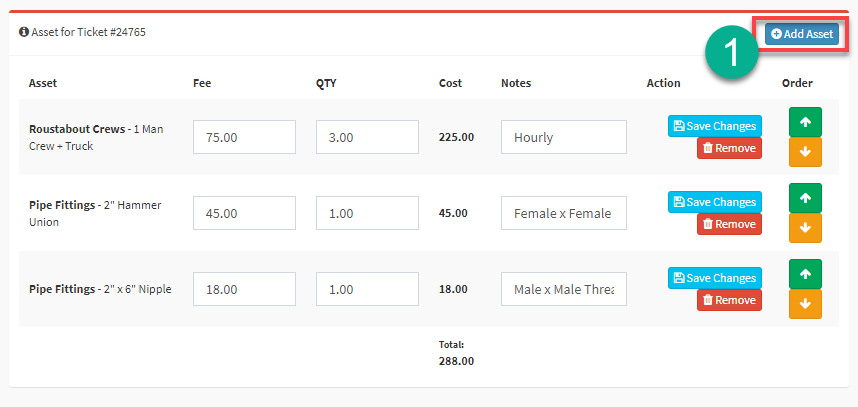Screen dimensions: 858x407
Task: Edit the 3.00 quantity field
Action: (x=367, y=137)
